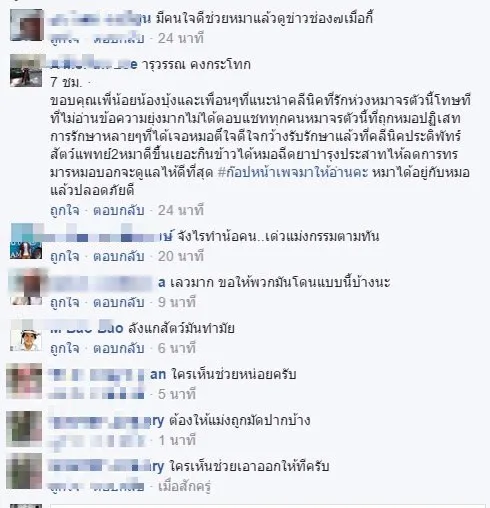This screenshot has height=508, width=490.
Task: Like the Bao Bao comment
Action: 65,348
